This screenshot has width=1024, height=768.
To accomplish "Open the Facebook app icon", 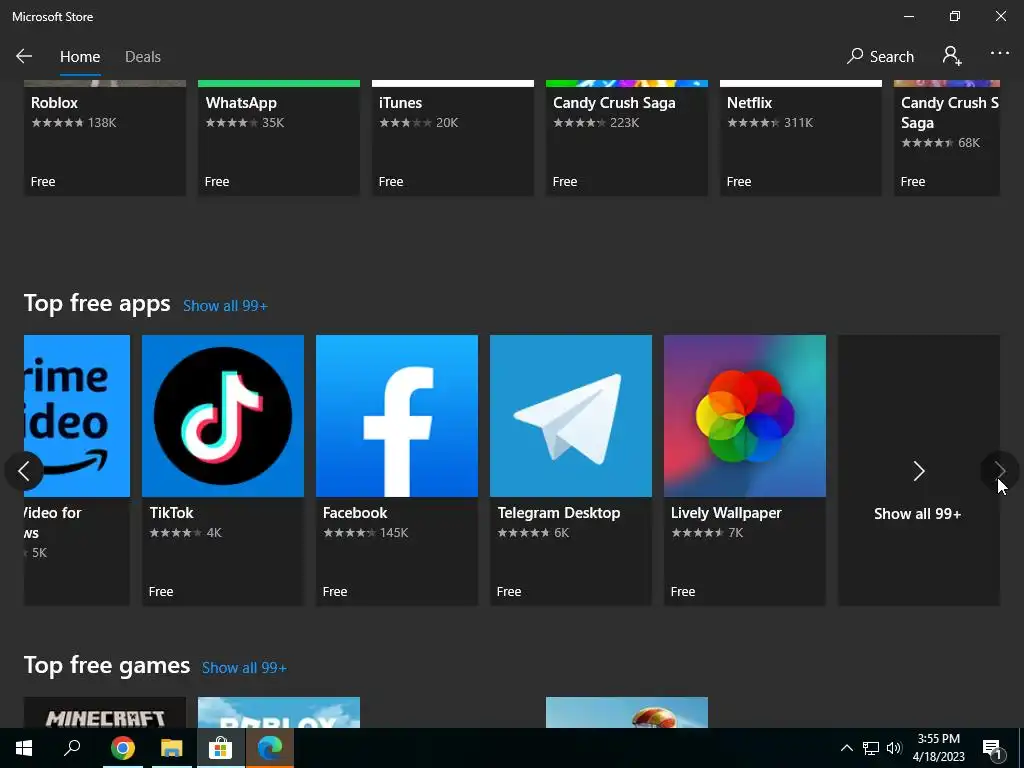I will pyautogui.click(x=397, y=416).
